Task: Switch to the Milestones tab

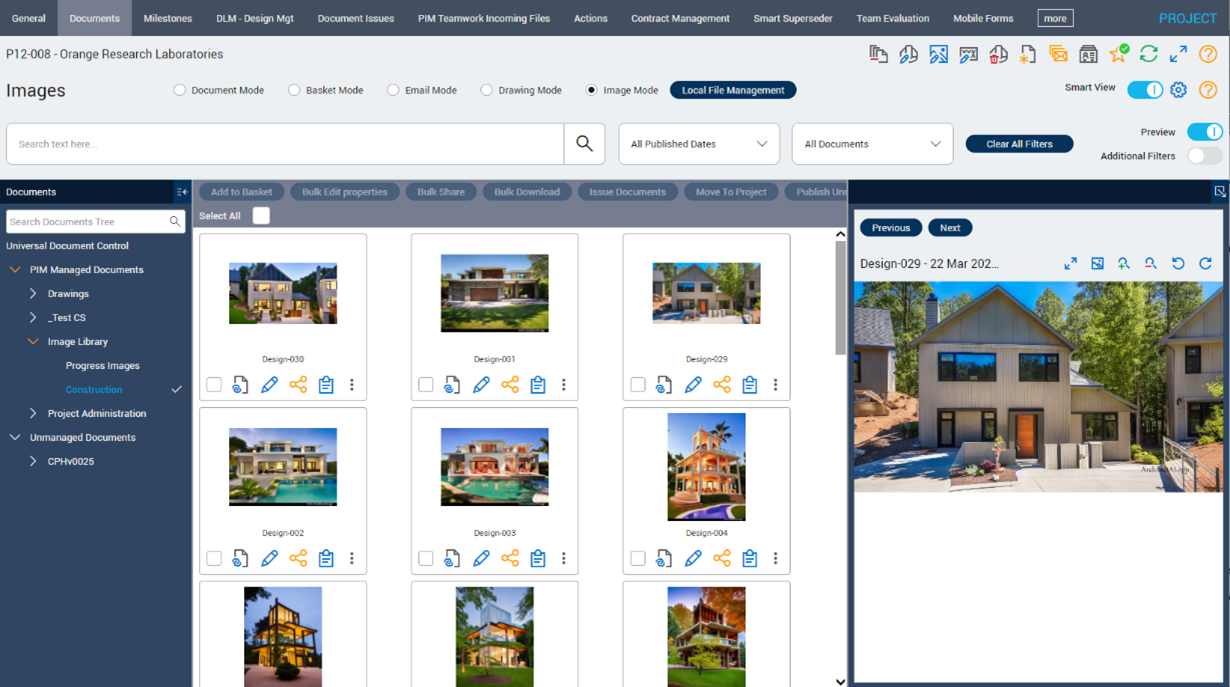Action: click(167, 18)
